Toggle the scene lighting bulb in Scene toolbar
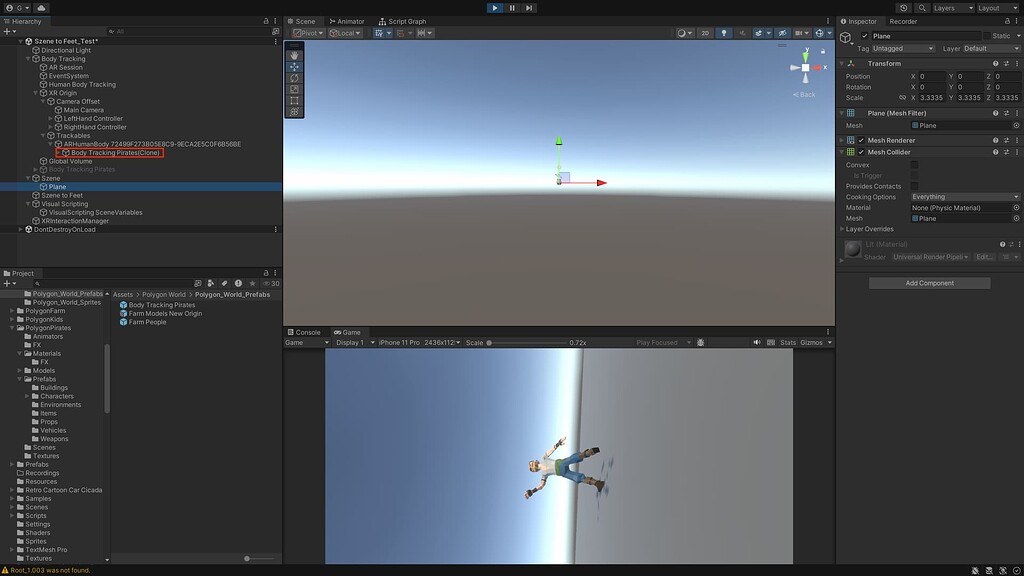1024x576 pixels. coord(724,32)
